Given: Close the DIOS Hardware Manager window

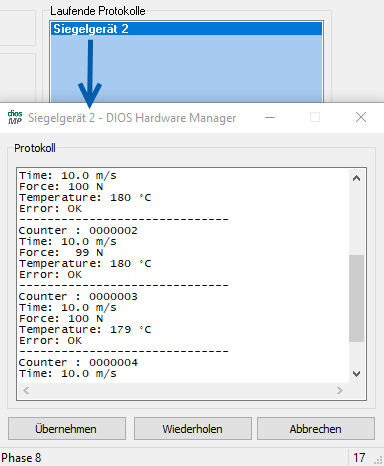Looking at the screenshot, I should point(361,117).
